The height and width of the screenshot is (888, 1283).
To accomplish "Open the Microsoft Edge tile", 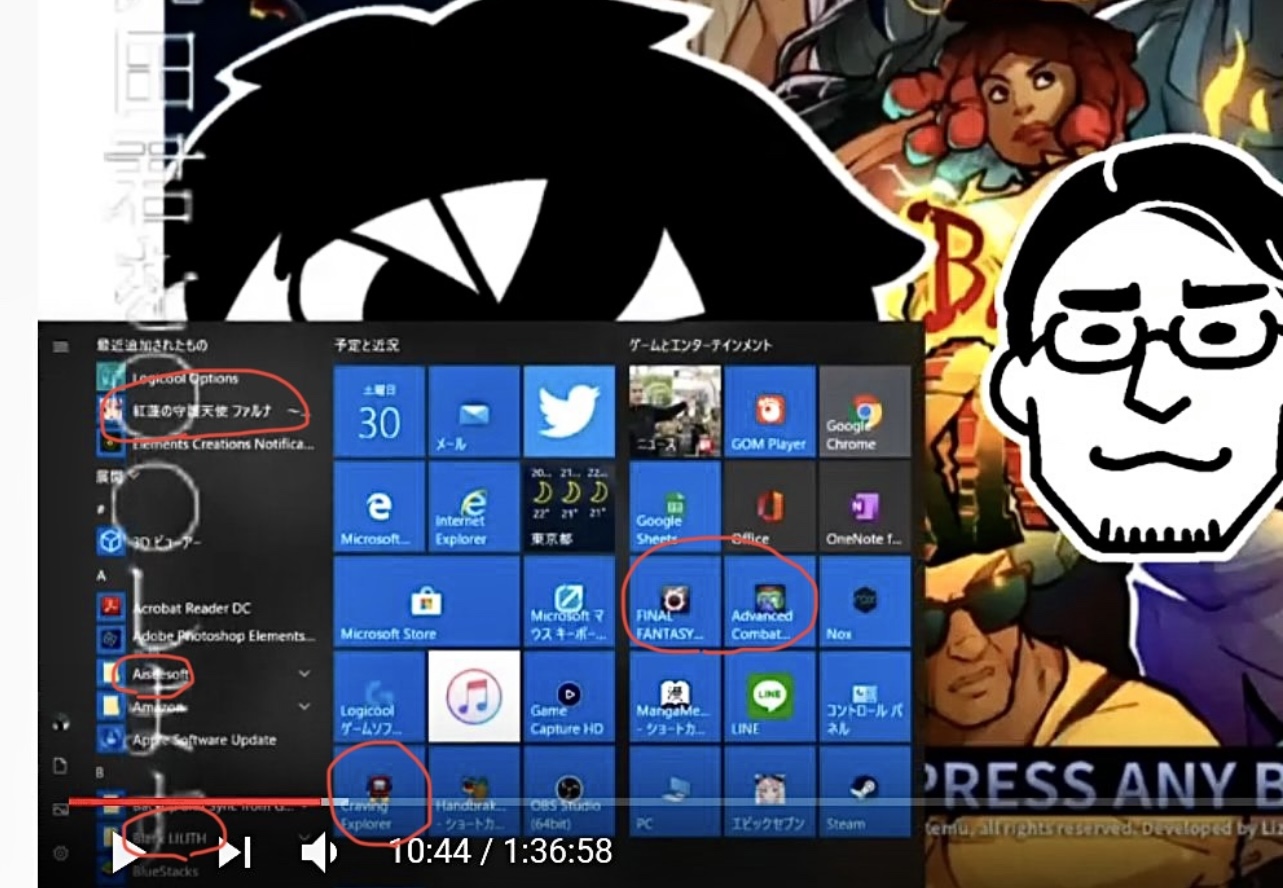I will point(379,507).
